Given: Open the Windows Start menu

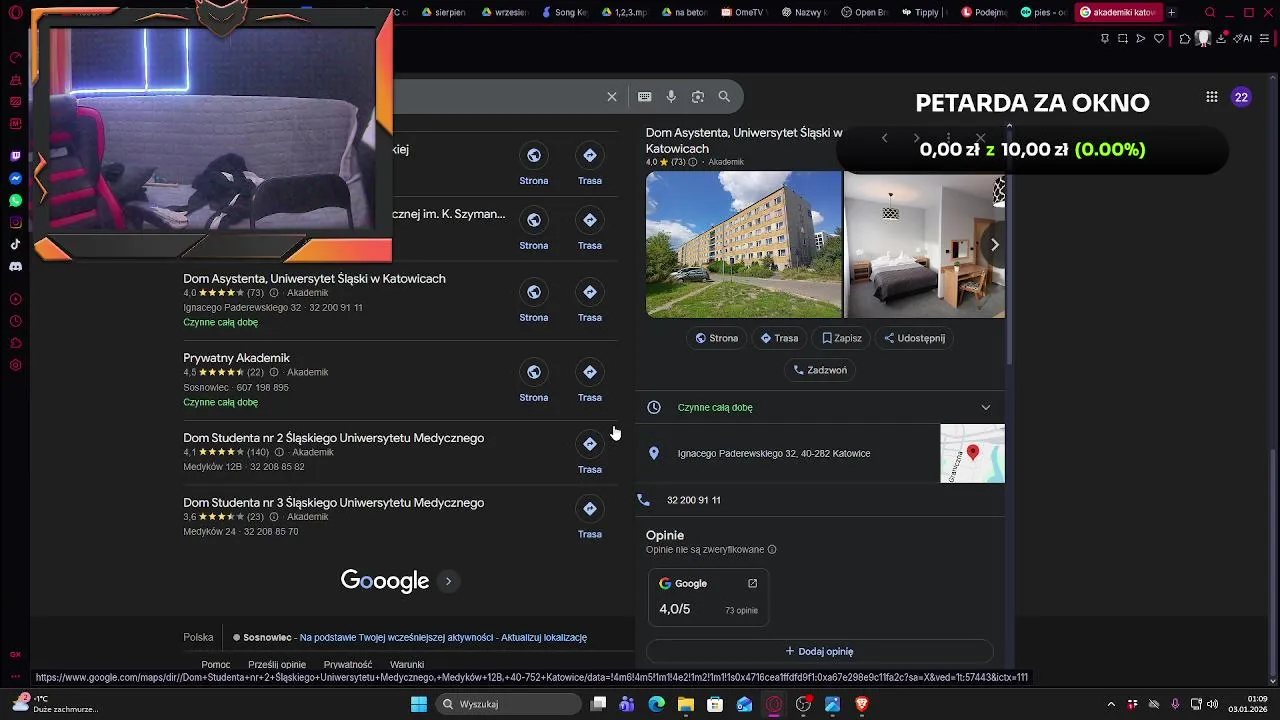Looking at the screenshot, I should 419,704.
